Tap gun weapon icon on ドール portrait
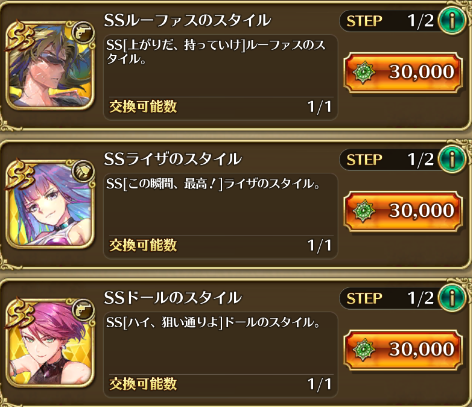This screenshot has width=472, height=407. click(x=83, y=310)
